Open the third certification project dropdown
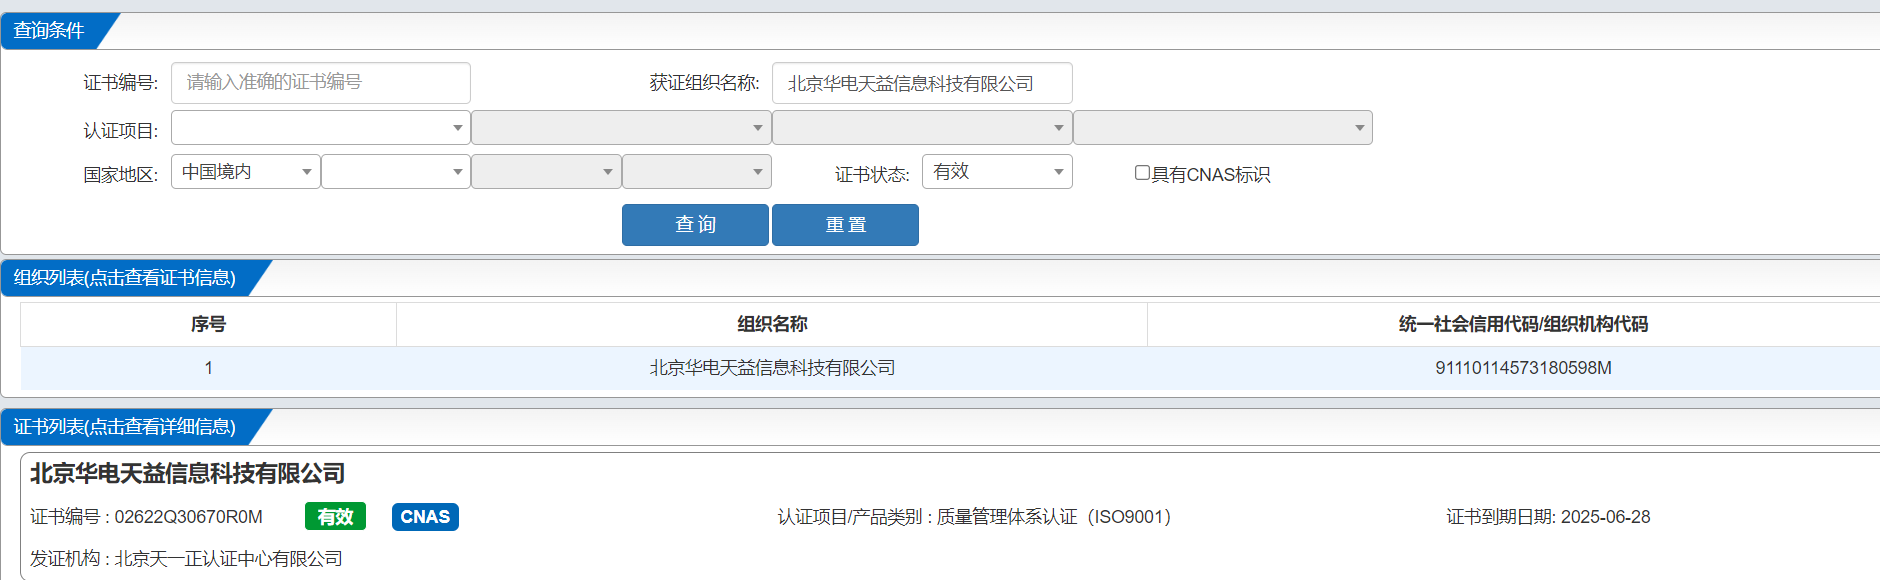The height and width of the screenshot is (580, 1880). point(922,128)
